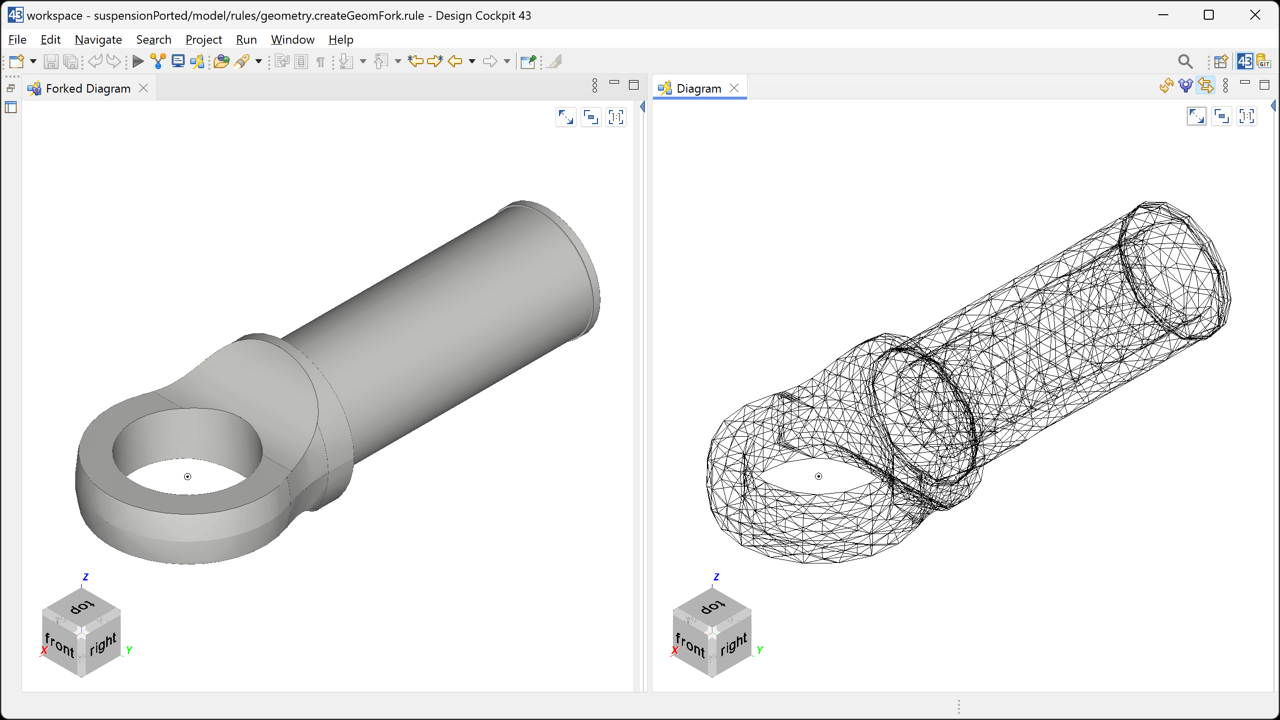This screenshot has width=1280, height=720.
Task: Click the Back navigation arrow
Action: (455, 62)
